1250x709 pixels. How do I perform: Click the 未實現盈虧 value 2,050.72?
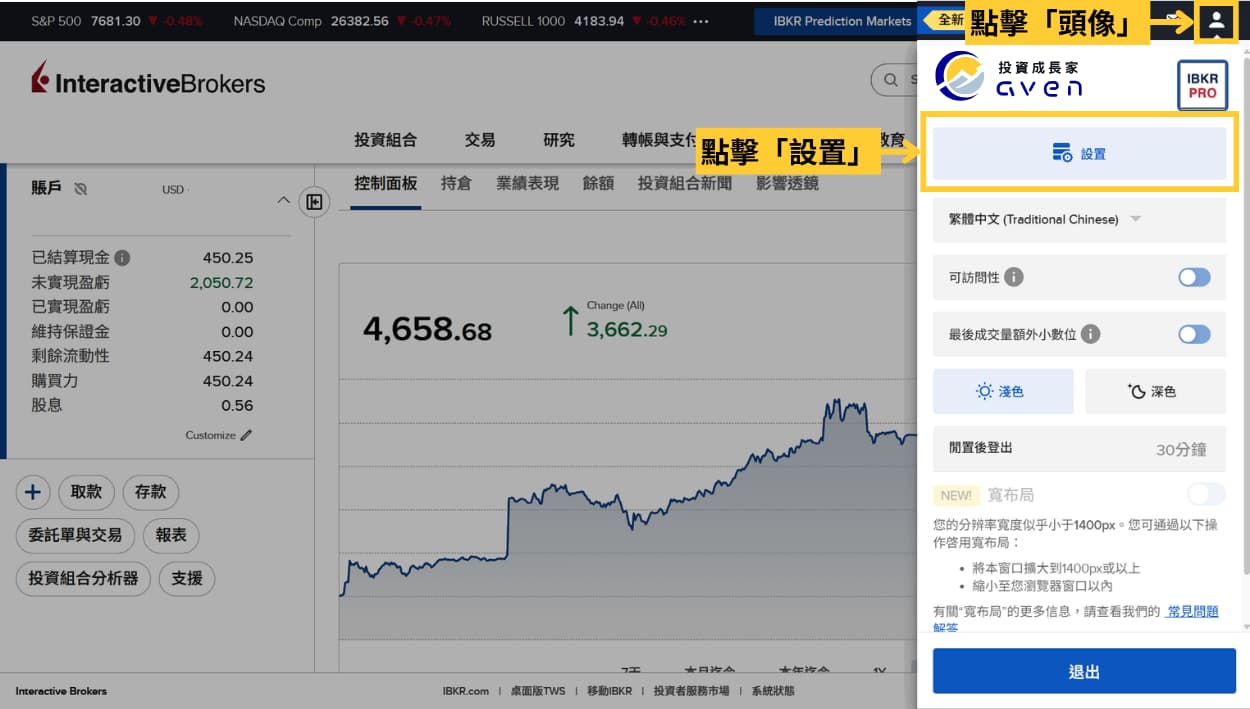(x=221, y=282)
